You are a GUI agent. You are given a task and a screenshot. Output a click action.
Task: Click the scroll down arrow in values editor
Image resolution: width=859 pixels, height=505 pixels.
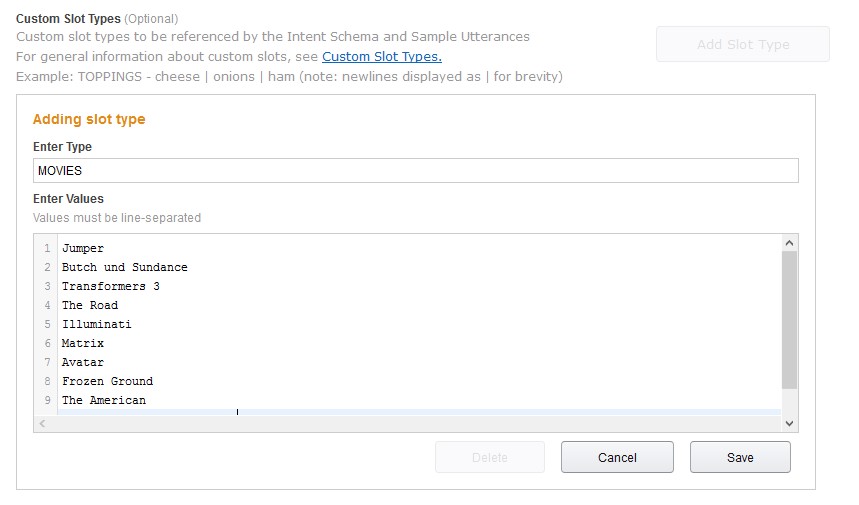(x=789, y=424)
